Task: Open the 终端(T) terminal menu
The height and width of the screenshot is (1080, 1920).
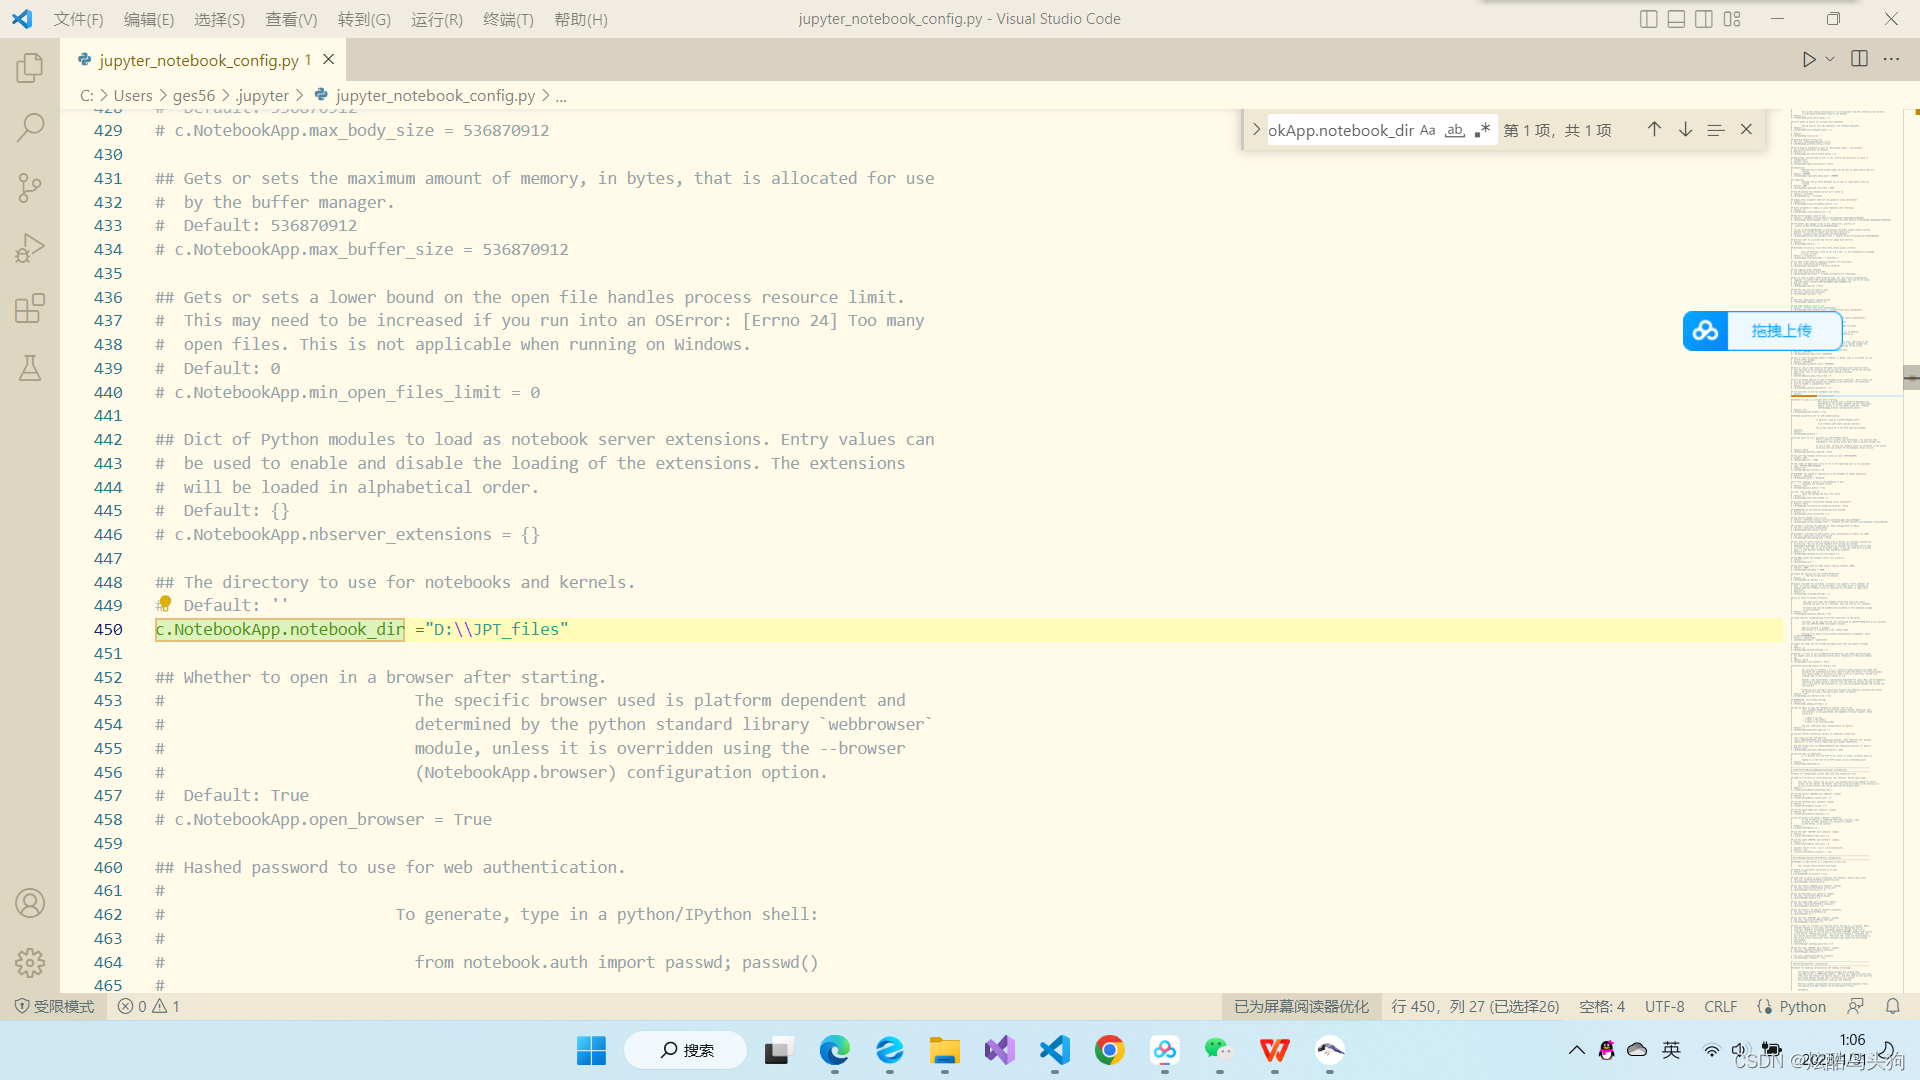Action: pos(508,19)
